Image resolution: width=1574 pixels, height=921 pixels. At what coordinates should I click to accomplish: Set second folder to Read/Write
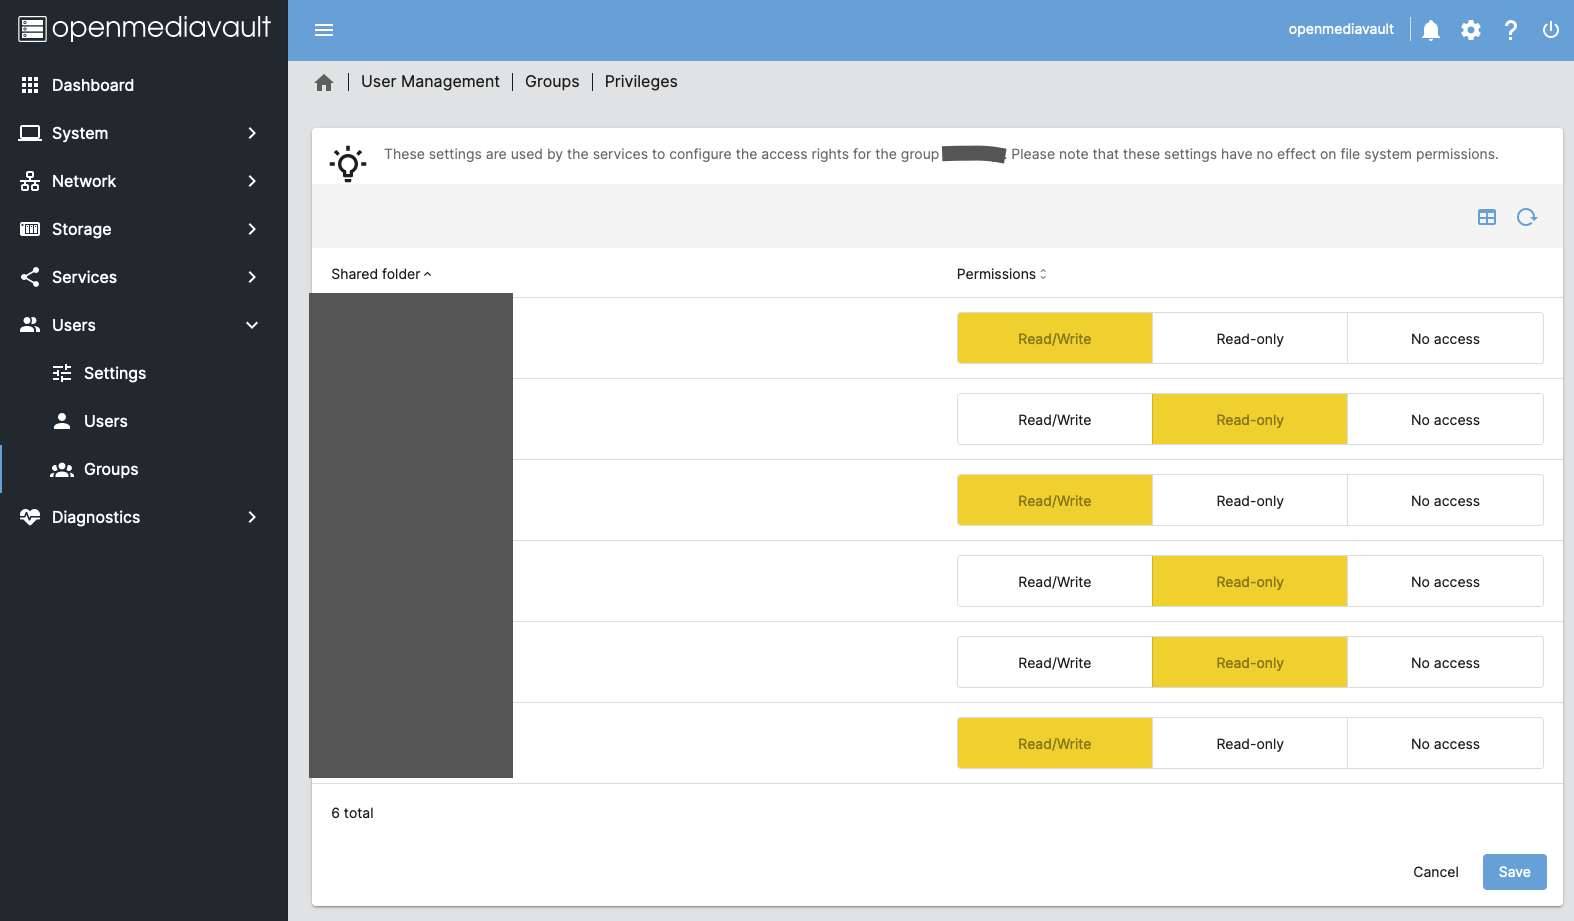(1054, 420)
